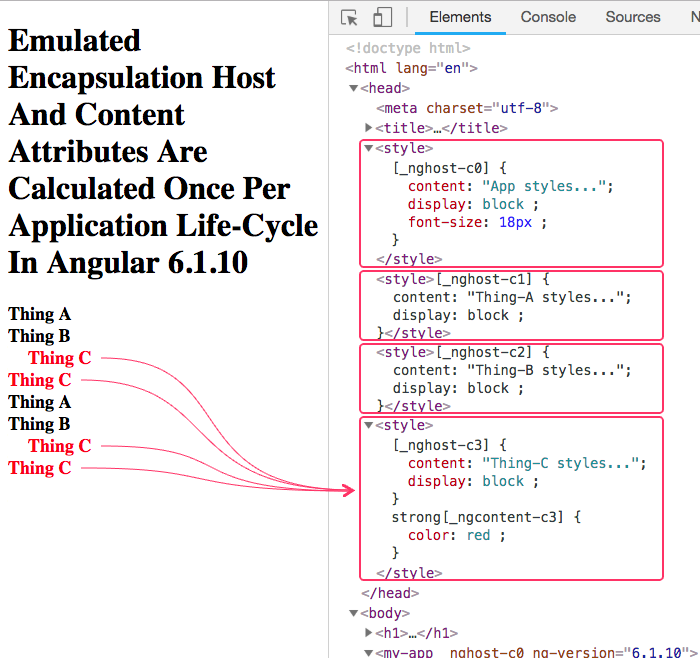700x658 pixels.
Task: Collapse the style block with _nghost-c3
Action: (369, 425)
